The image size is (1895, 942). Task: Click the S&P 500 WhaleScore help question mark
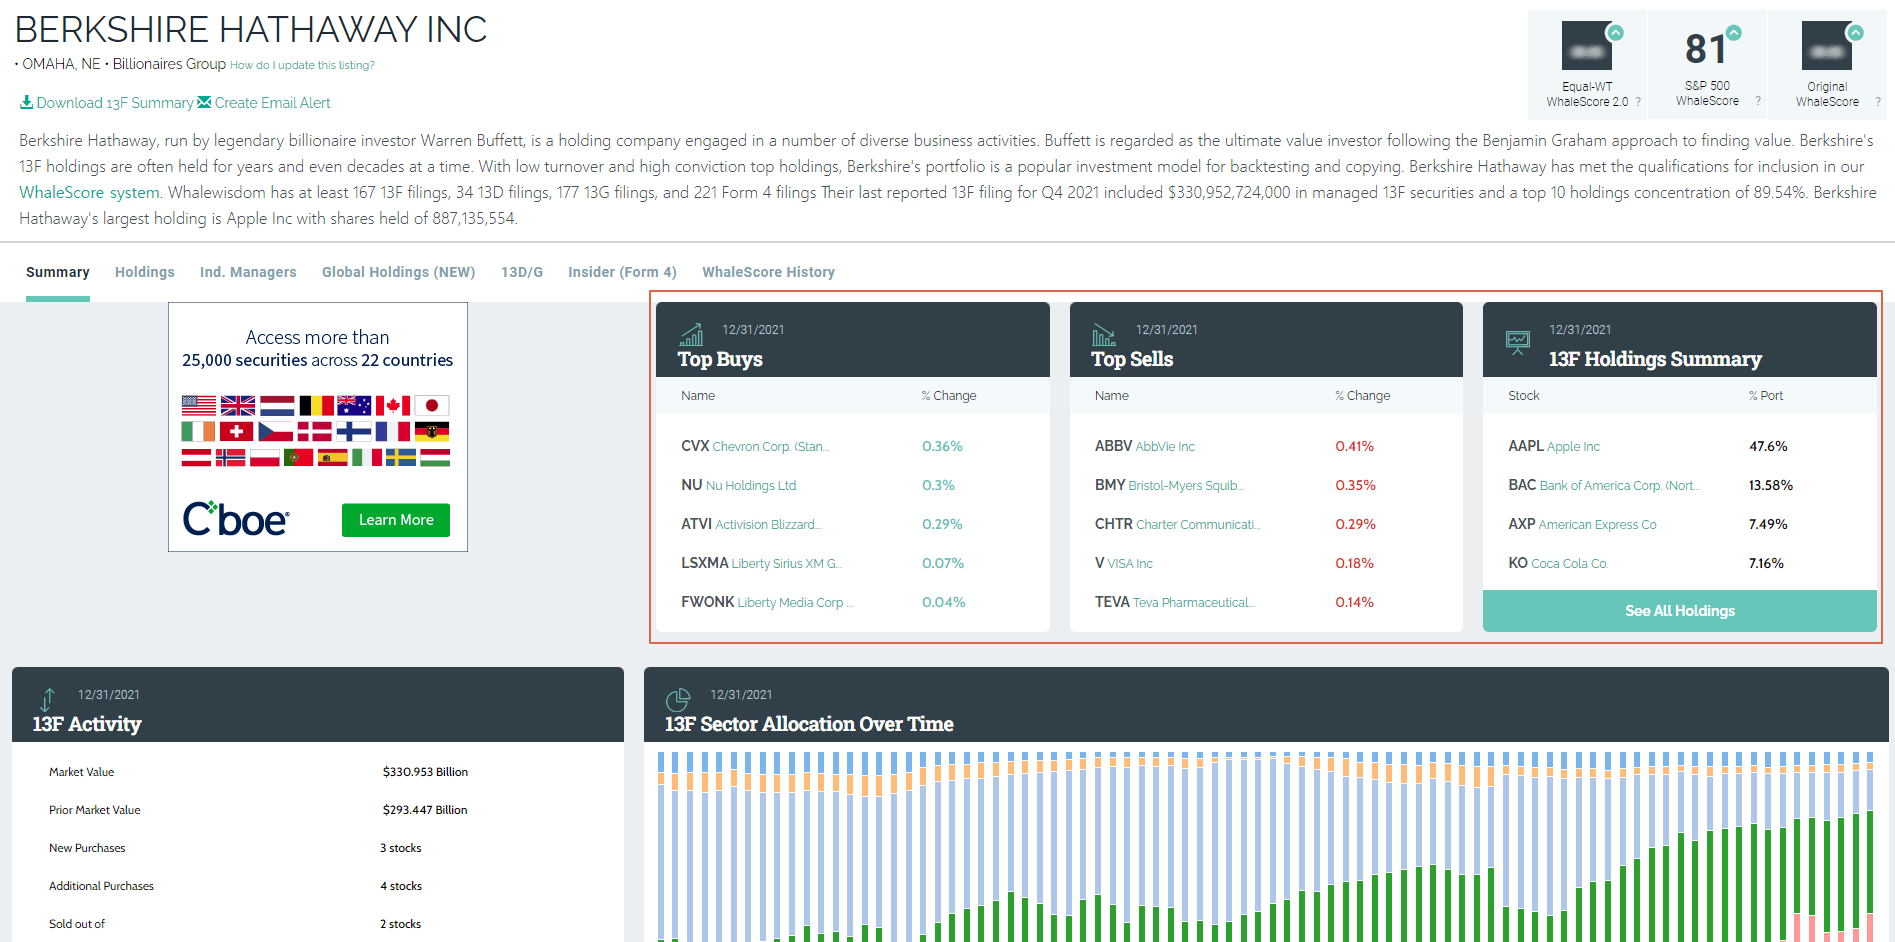click(x=1758, y=101)
